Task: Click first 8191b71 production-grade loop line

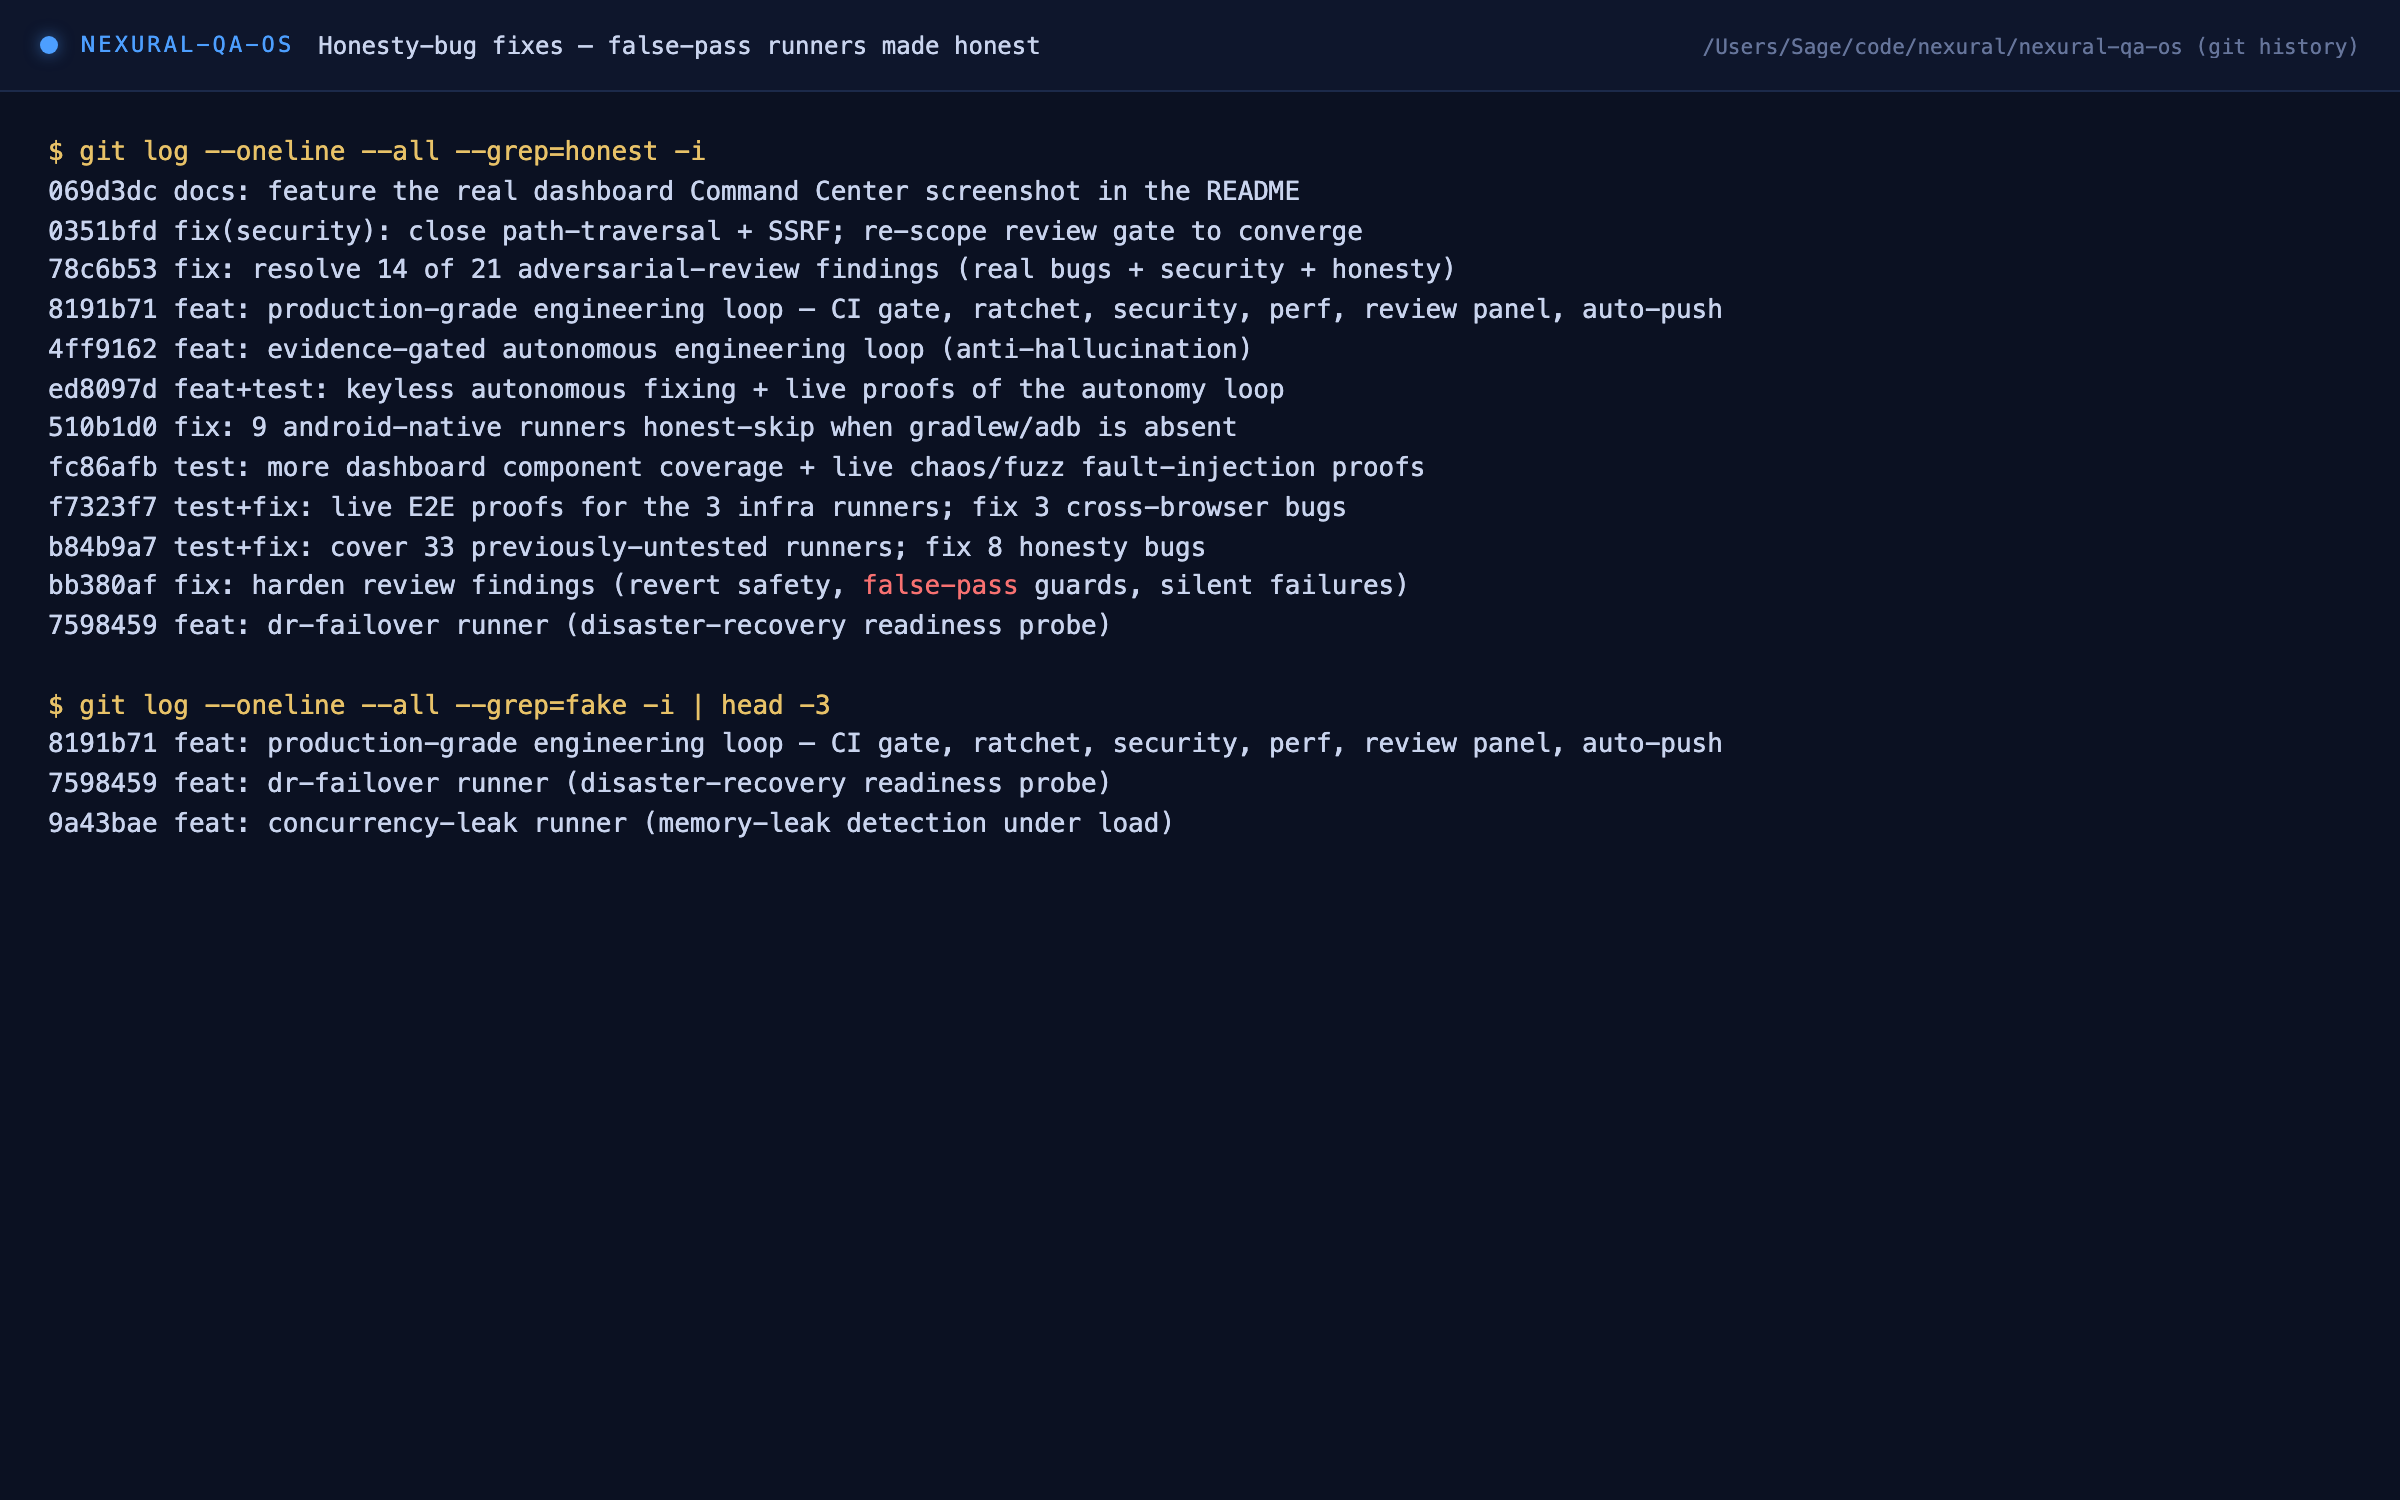Action: point(885,309)
